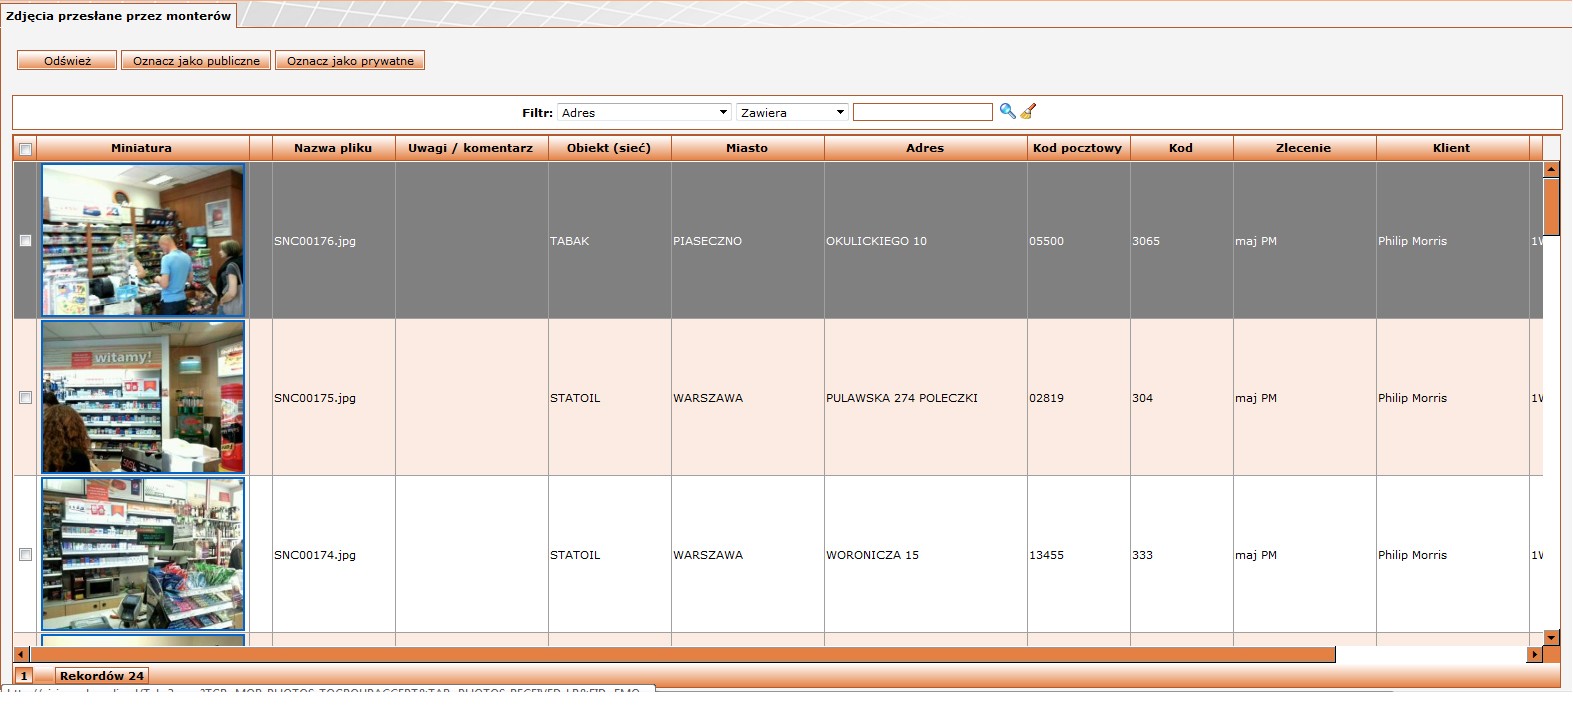Open thumbnail of SNC00176.jpg
The image size is (1573, 709).
pyautogui.click(x=143, y=240)
